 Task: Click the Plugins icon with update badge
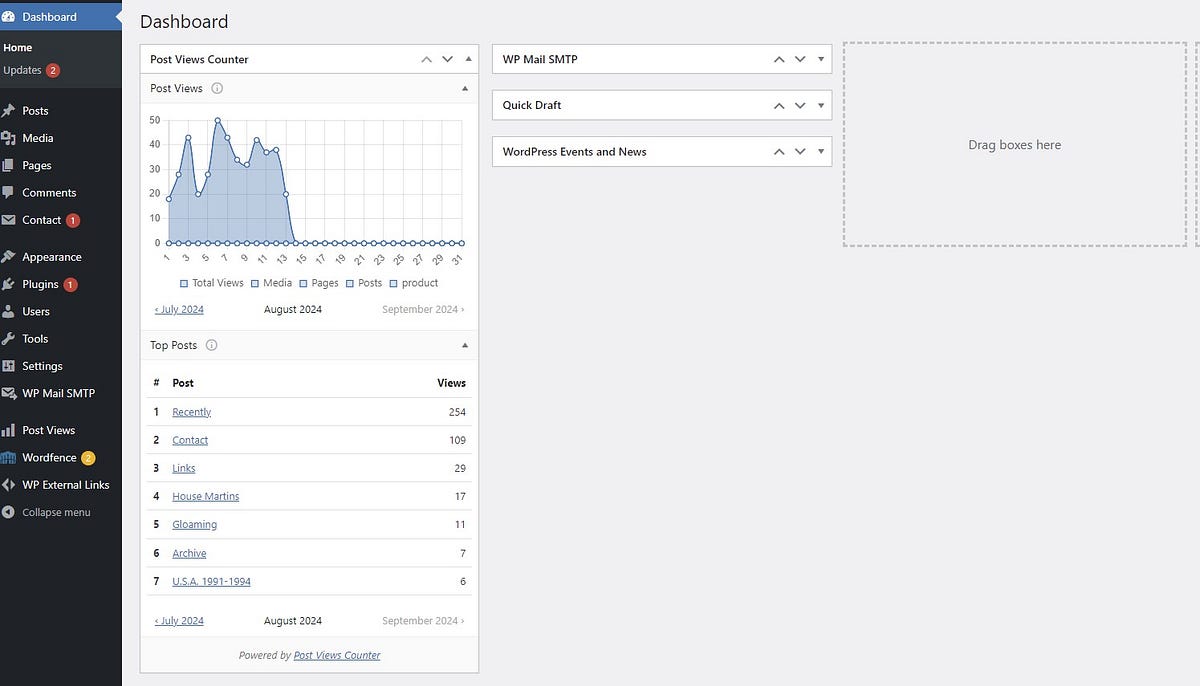10,284
